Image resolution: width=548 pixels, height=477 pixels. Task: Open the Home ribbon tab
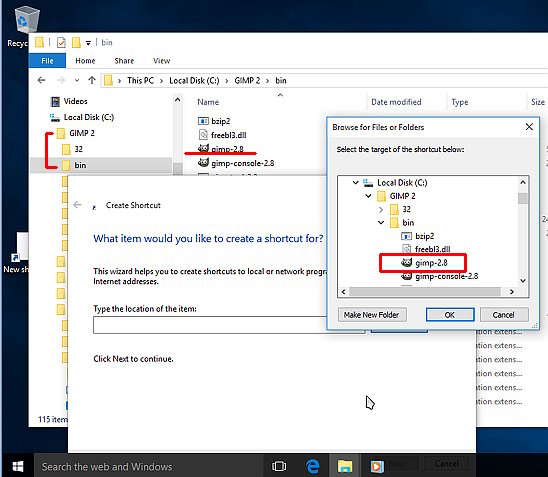tap(85, 60)
